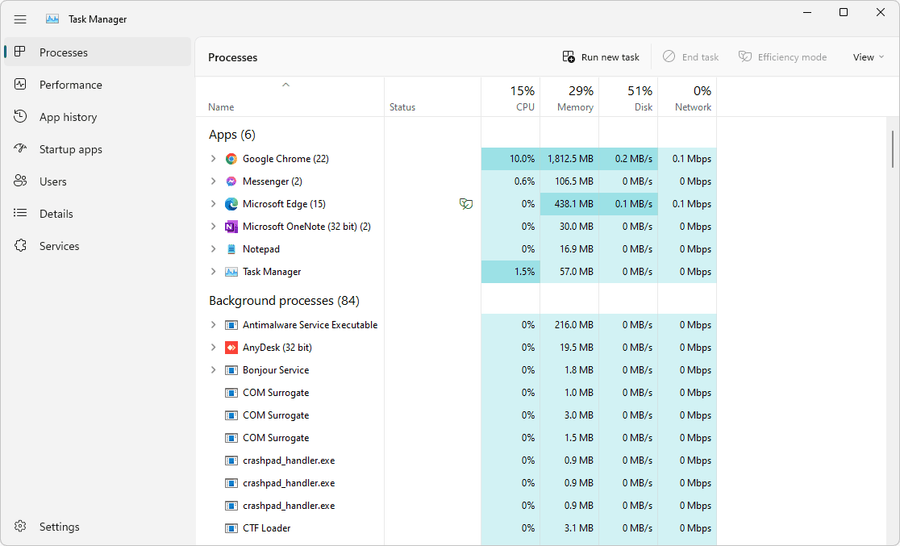The width and height of the screenshot is (900, 546).
Task: Click the Bonjour Service process icon
Action: pyautogui.click(x=231, y=370)
